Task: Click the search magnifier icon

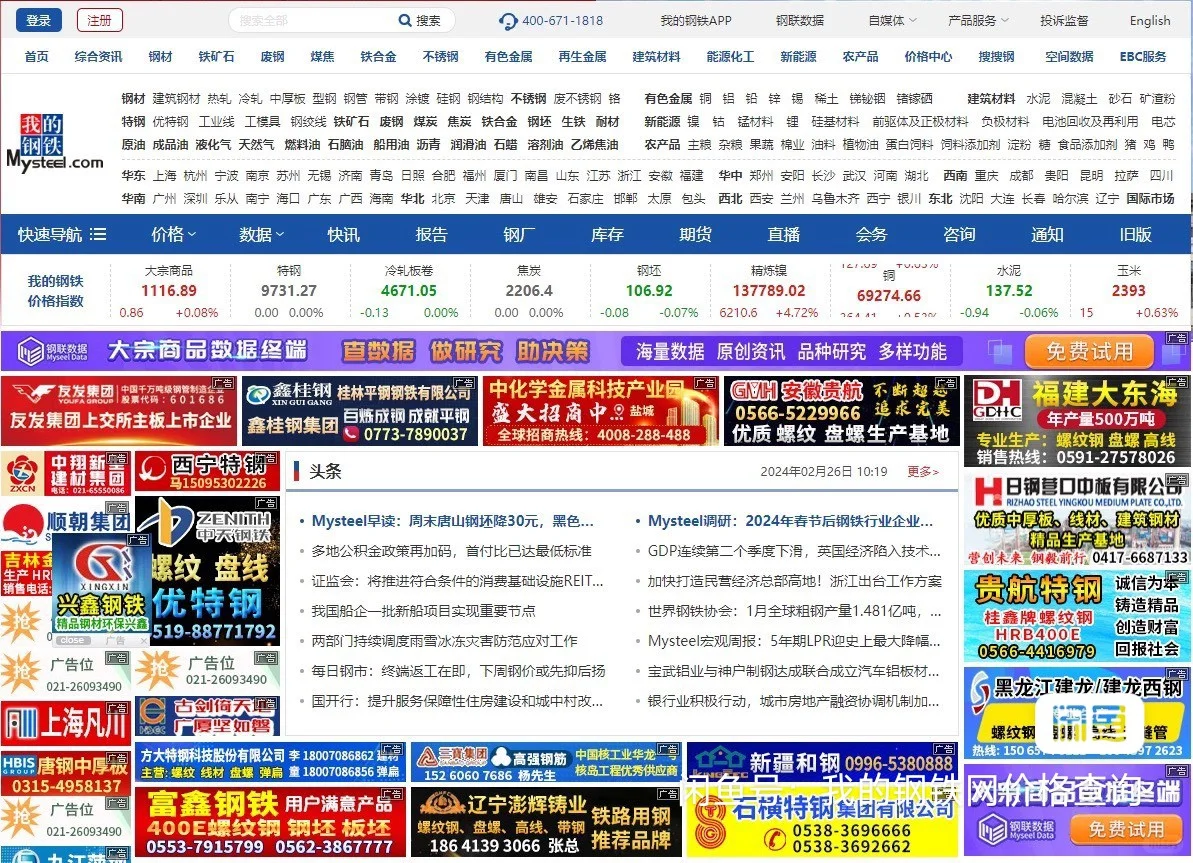Action: coord(404,20)
